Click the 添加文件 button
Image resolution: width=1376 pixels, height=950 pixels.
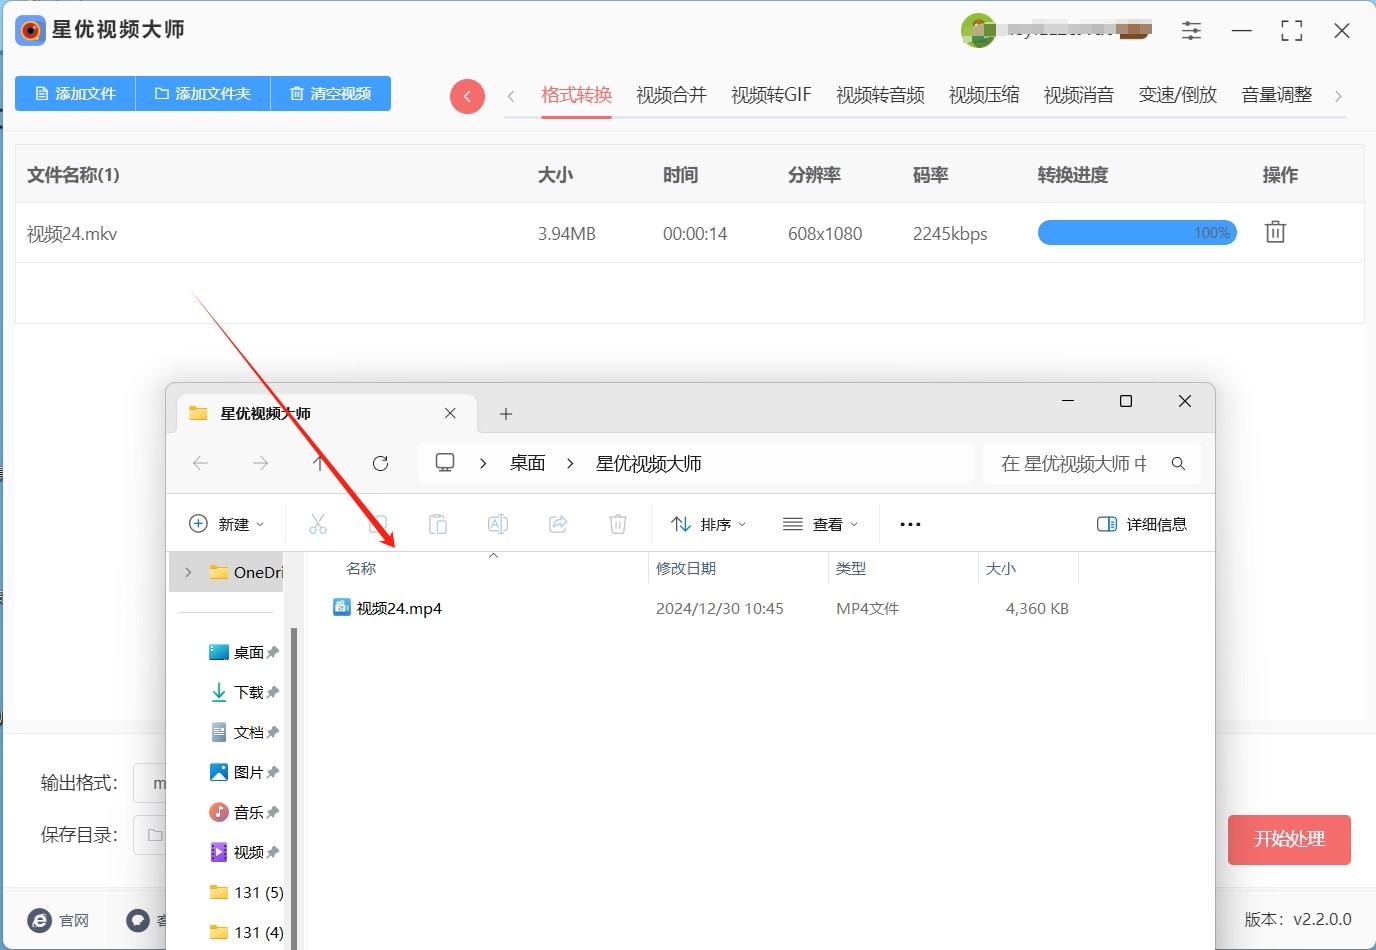click(76, 93)
